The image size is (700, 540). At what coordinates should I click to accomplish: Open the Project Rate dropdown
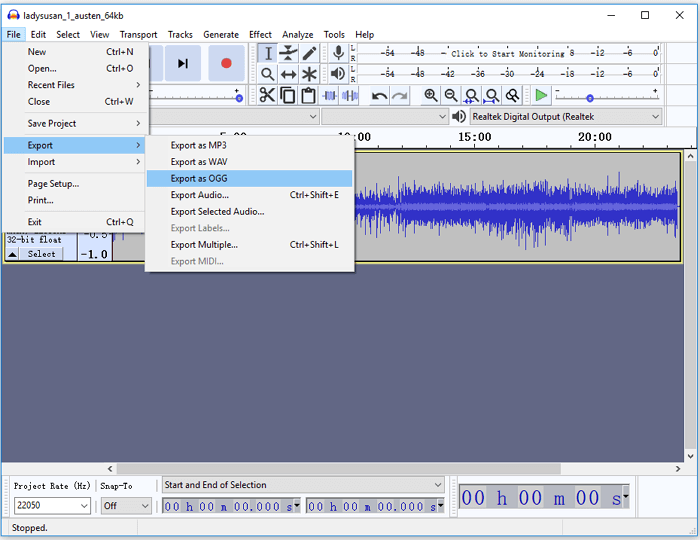52,506
